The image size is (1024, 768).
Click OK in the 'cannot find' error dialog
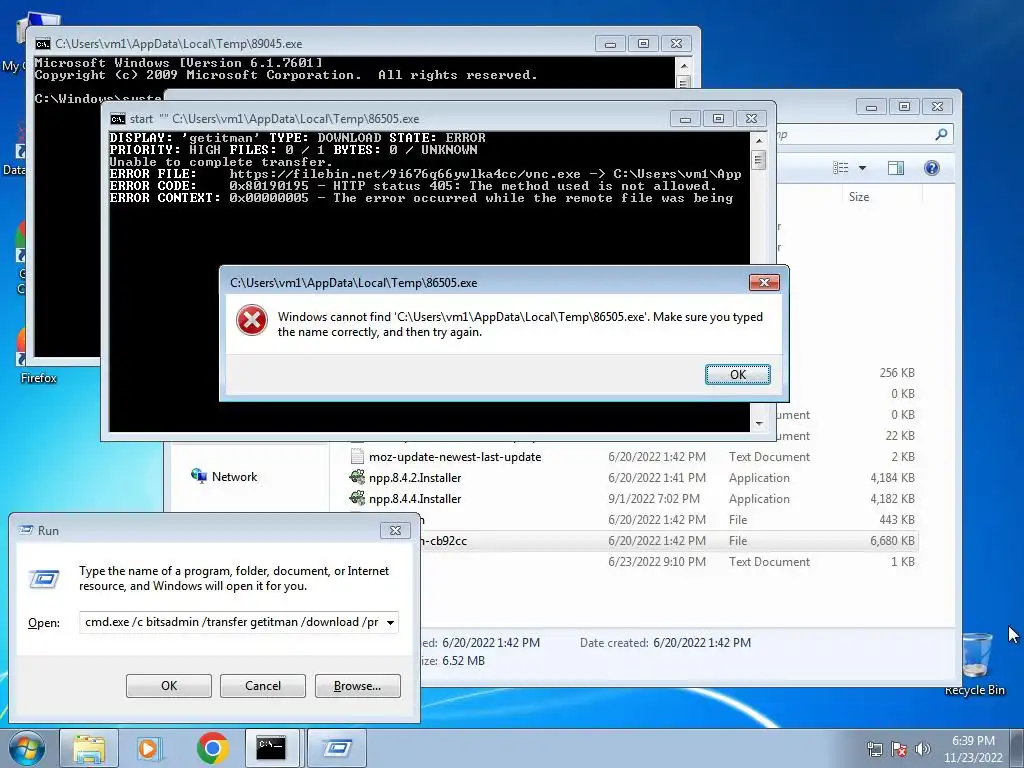(737, 374)
